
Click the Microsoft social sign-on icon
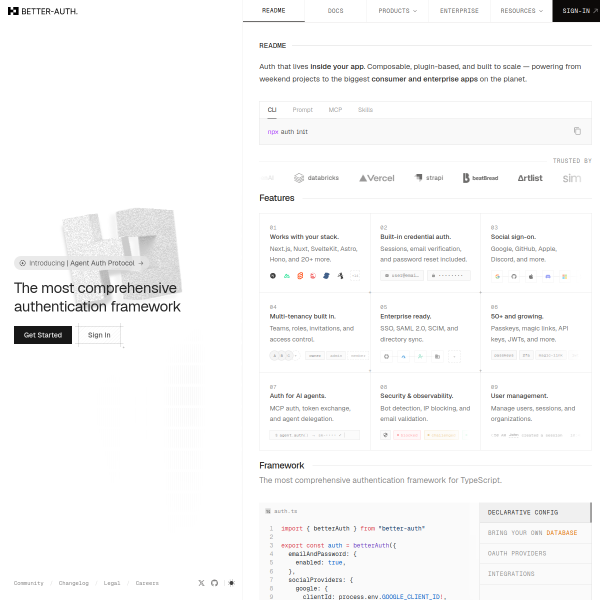(564, 276)
